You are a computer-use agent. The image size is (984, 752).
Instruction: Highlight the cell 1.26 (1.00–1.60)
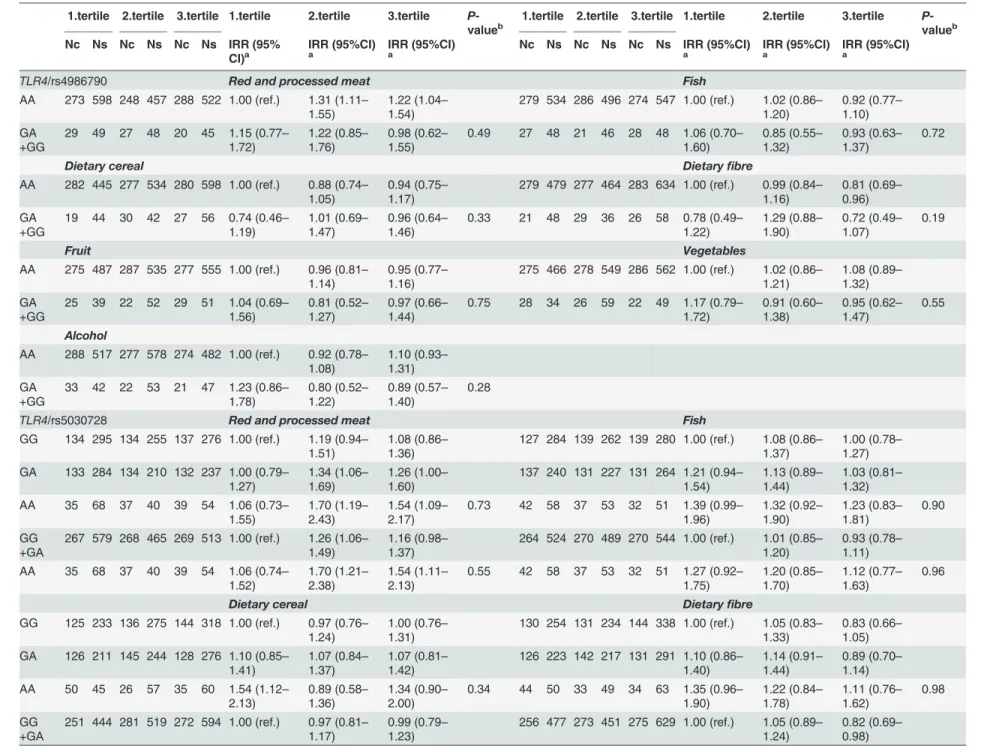point(418,479)
